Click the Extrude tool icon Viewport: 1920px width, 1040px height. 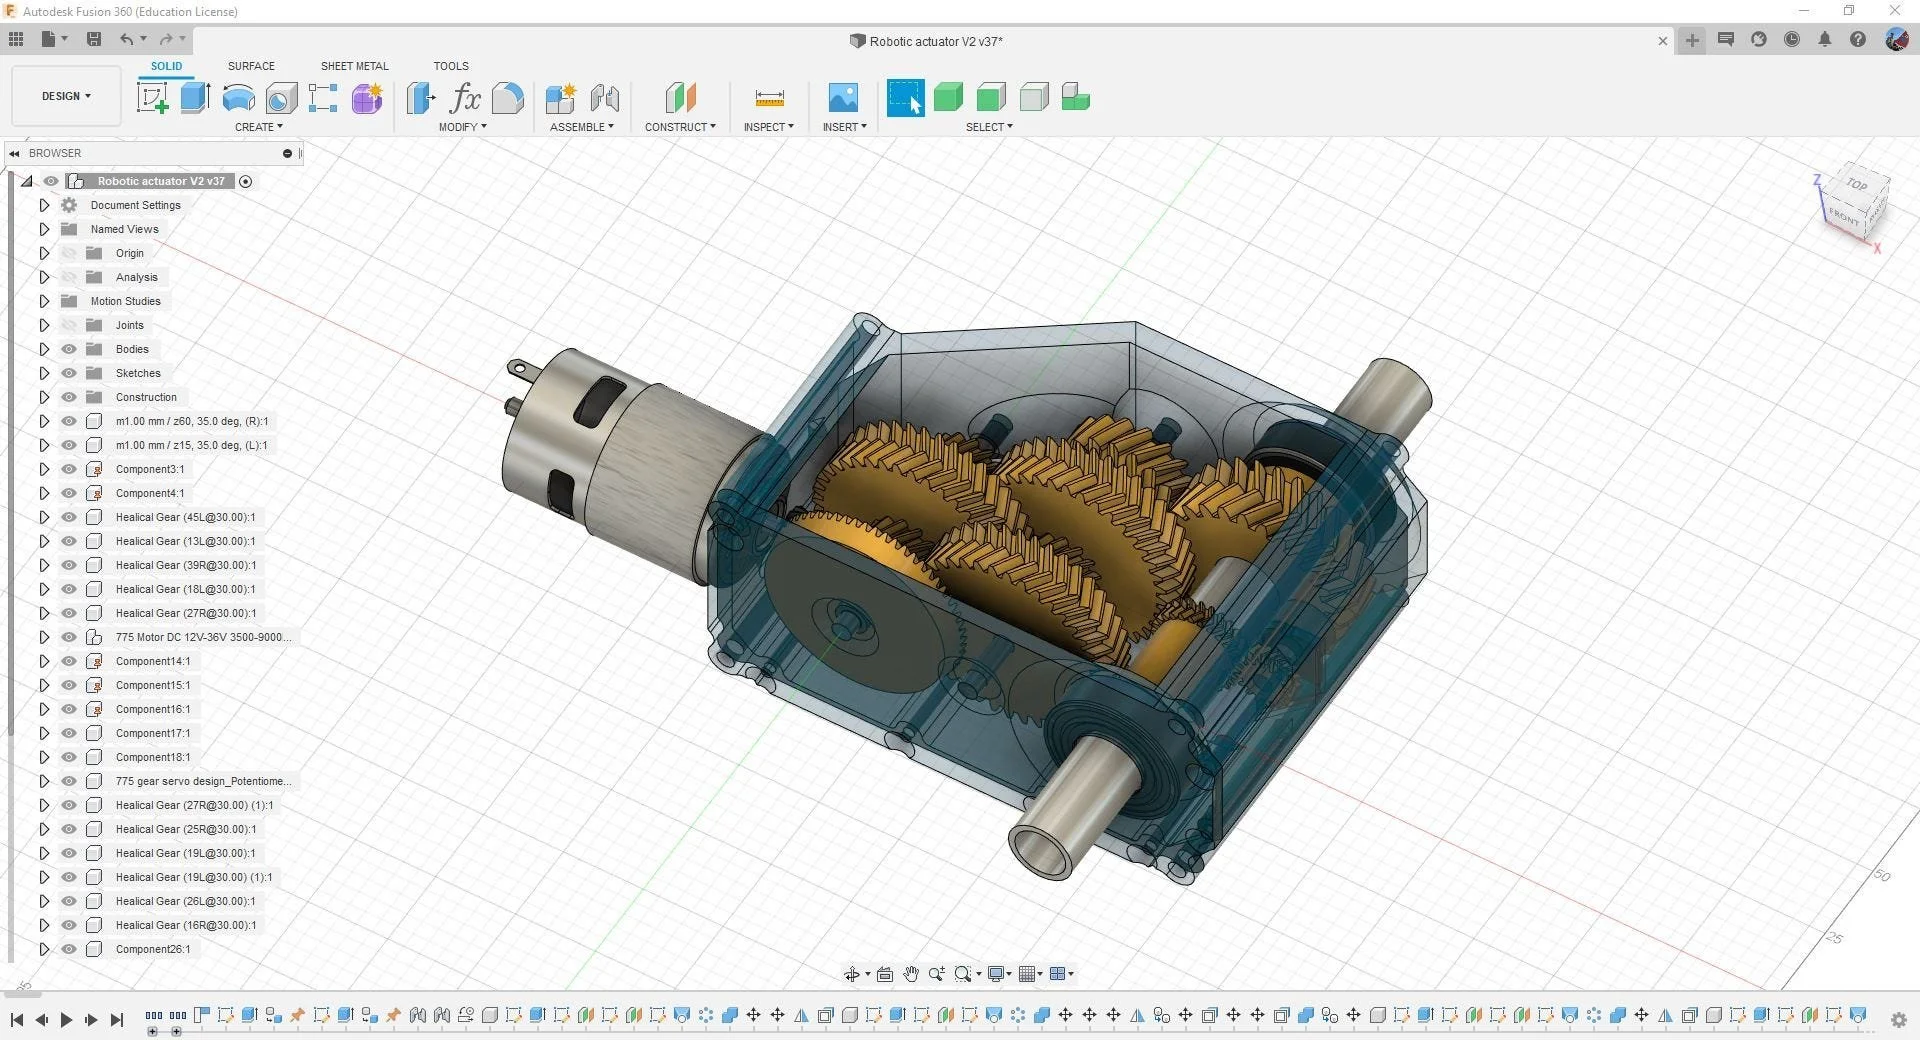(x=195, y=98)
